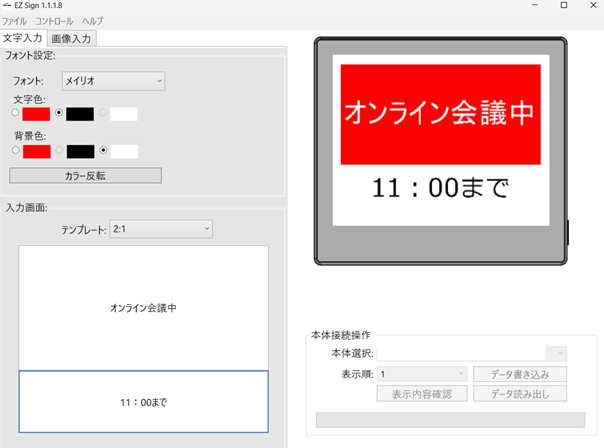Select red radio button for 文字色

click(15, 113)
